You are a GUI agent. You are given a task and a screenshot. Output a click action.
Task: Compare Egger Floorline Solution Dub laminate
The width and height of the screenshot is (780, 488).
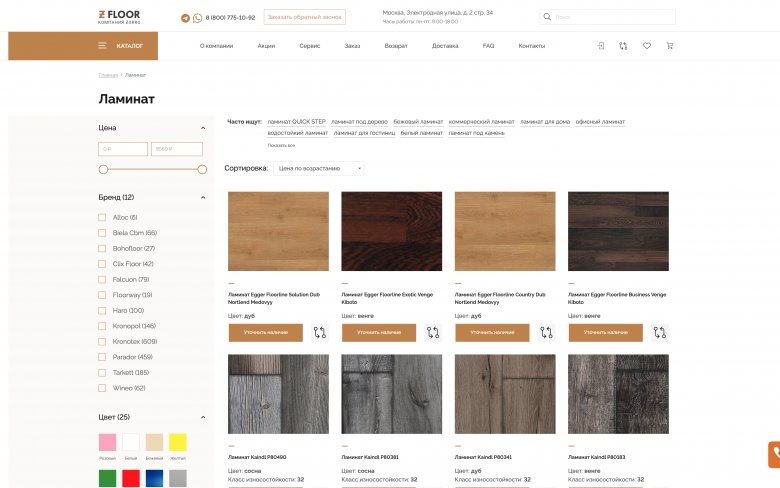[x=320, y=332]
